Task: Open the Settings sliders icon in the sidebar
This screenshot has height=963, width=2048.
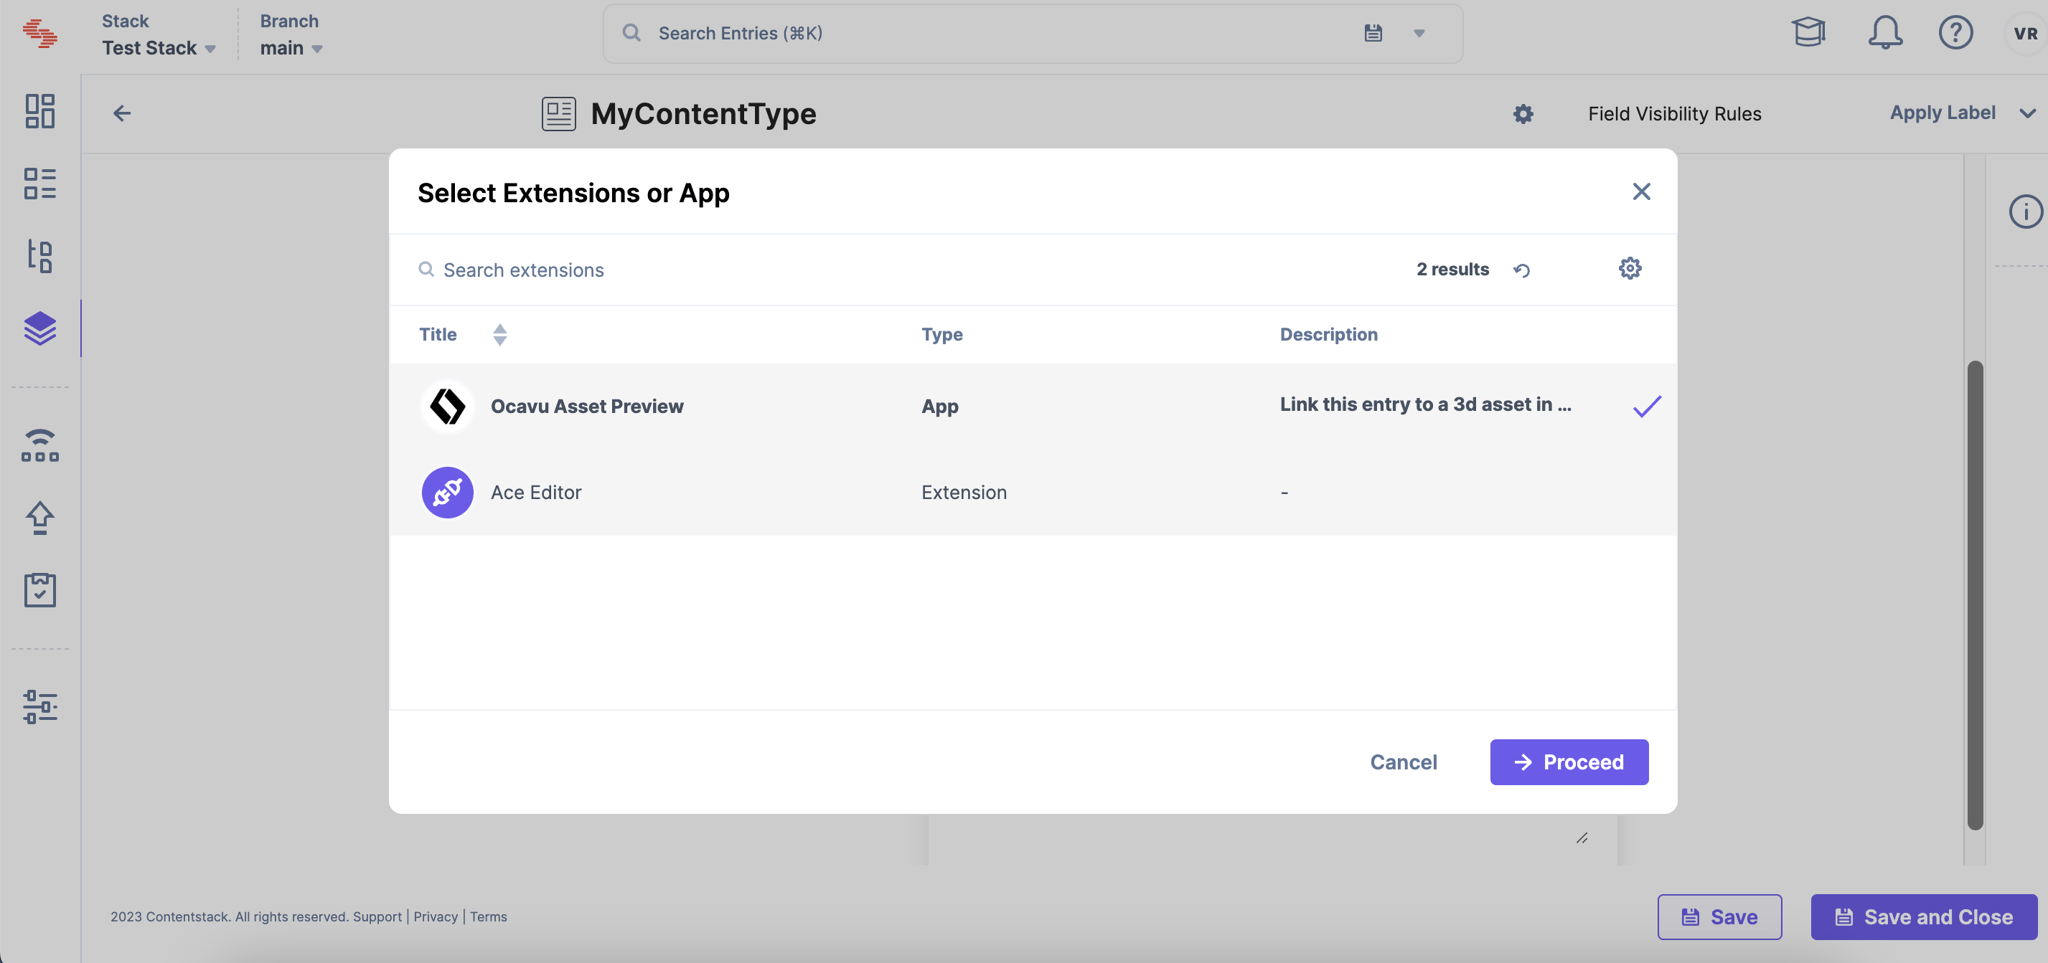Action: pos(40,707)
